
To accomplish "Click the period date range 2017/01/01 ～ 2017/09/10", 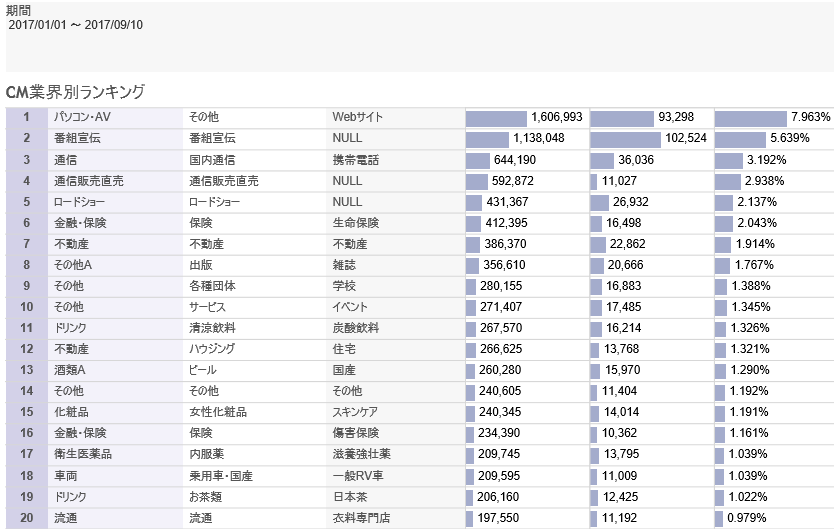I will click(76, 25).
